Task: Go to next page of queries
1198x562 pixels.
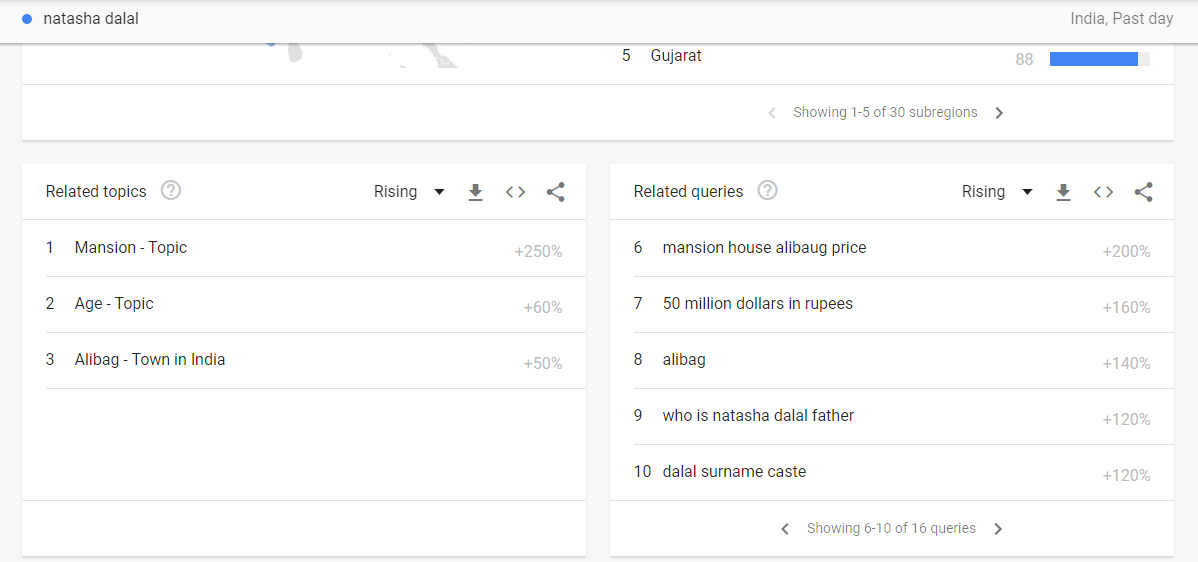Action: pyautogui.click(x=998, y=529)
